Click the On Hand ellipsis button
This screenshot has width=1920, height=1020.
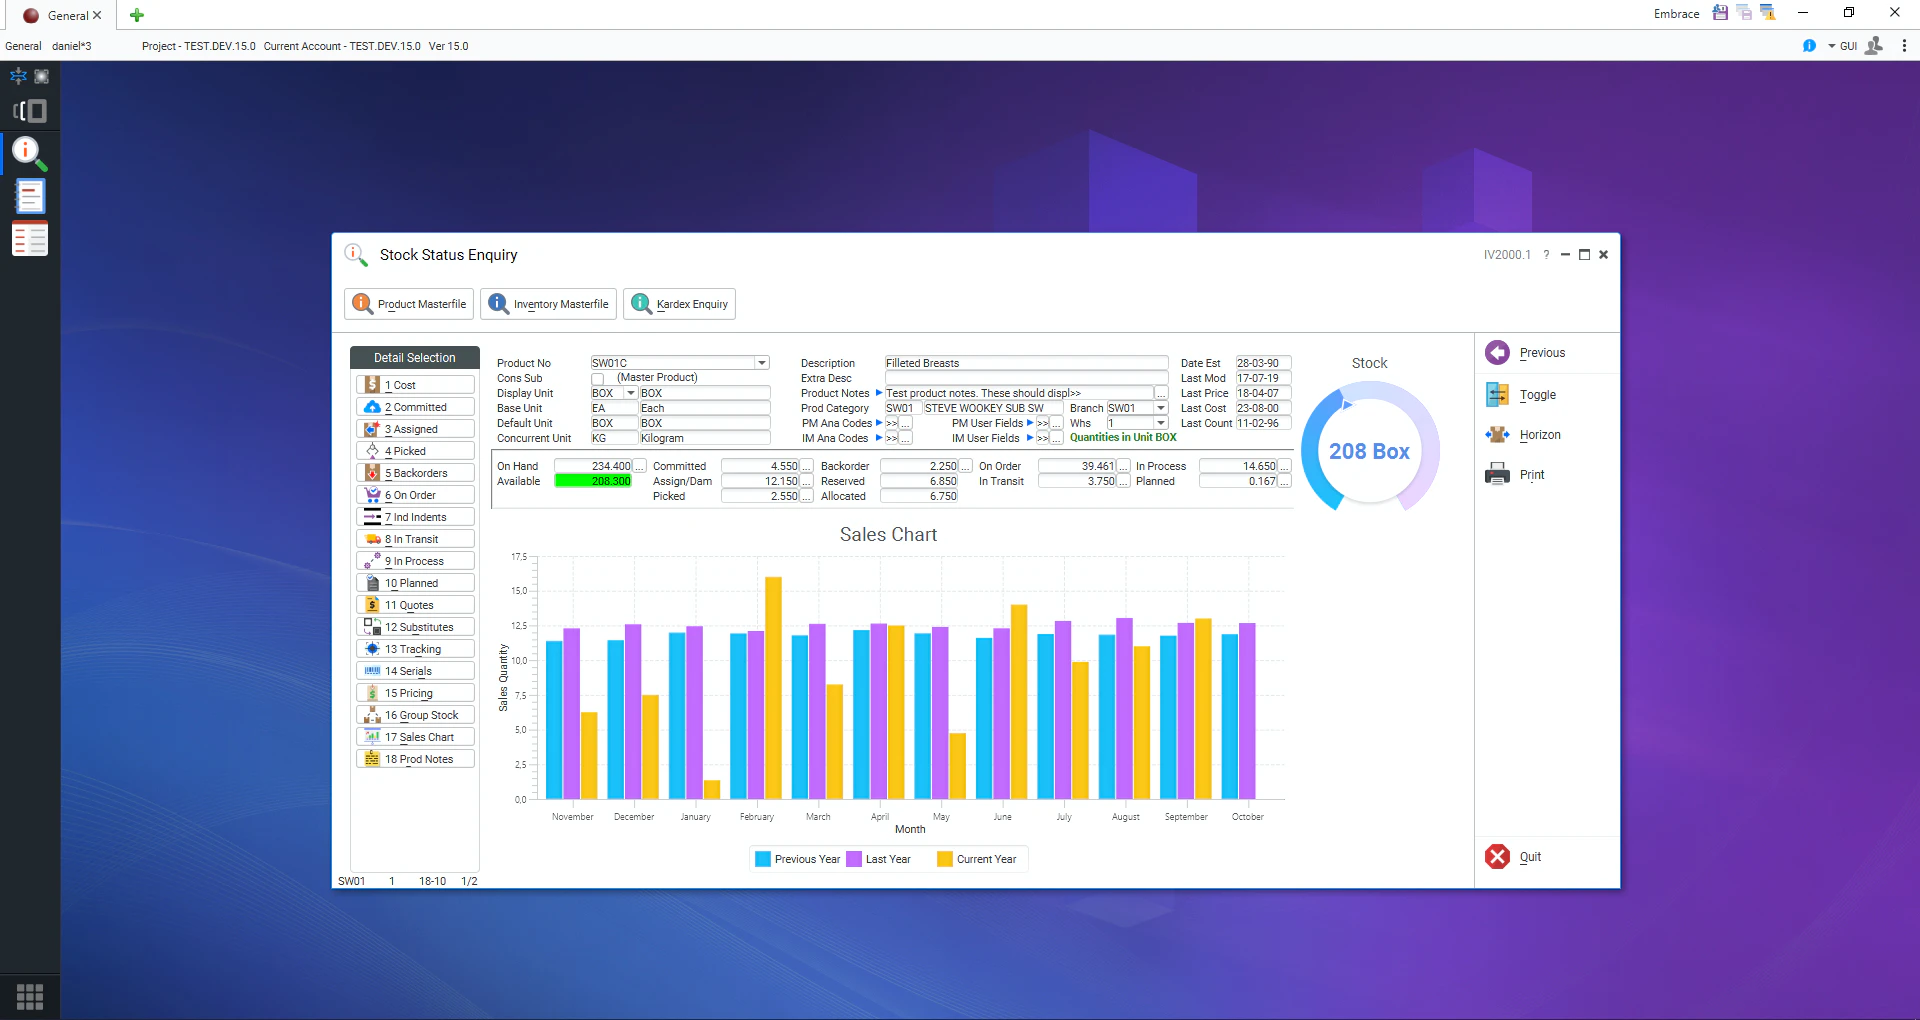click(x=640, y=466)
